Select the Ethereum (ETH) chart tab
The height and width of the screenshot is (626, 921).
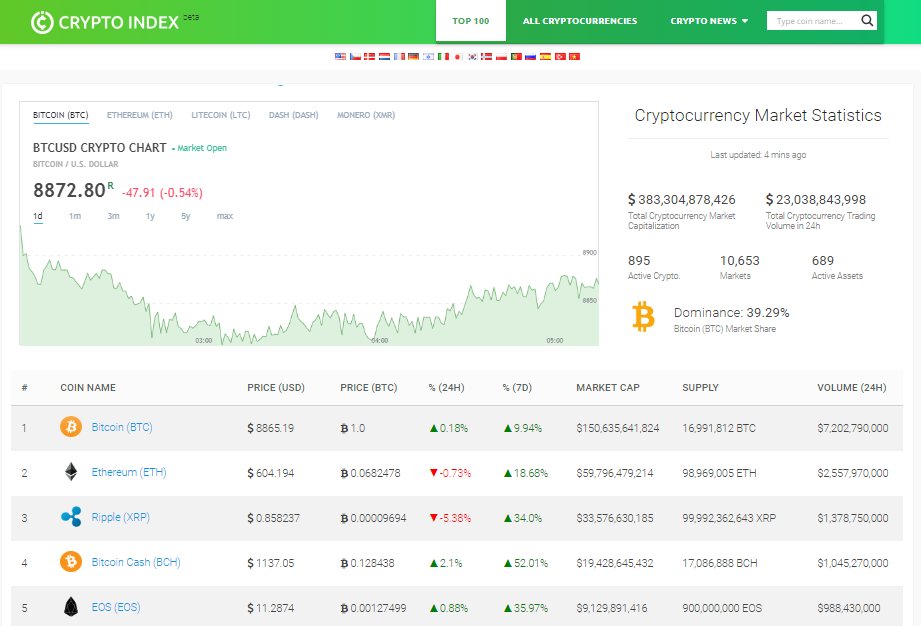[140, 115]
